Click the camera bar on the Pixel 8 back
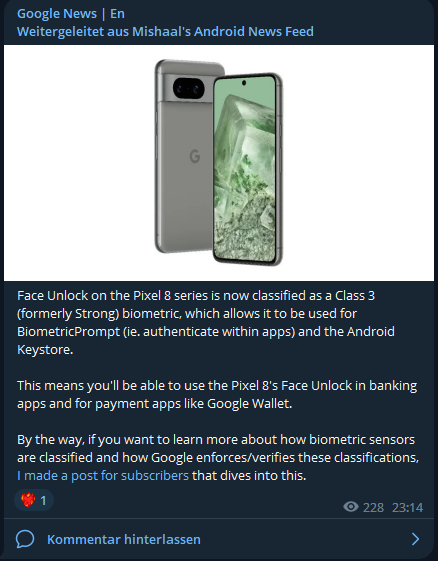Viewport: 438px width, 561px height. coord(190,88)
